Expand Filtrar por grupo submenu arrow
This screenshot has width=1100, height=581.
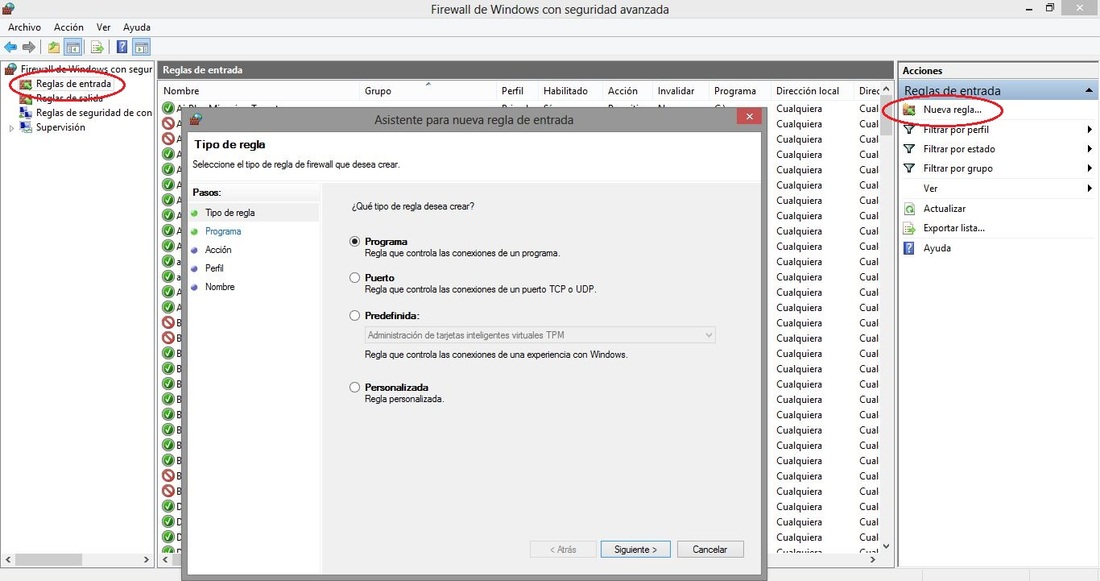click(x=1089, y=168)
